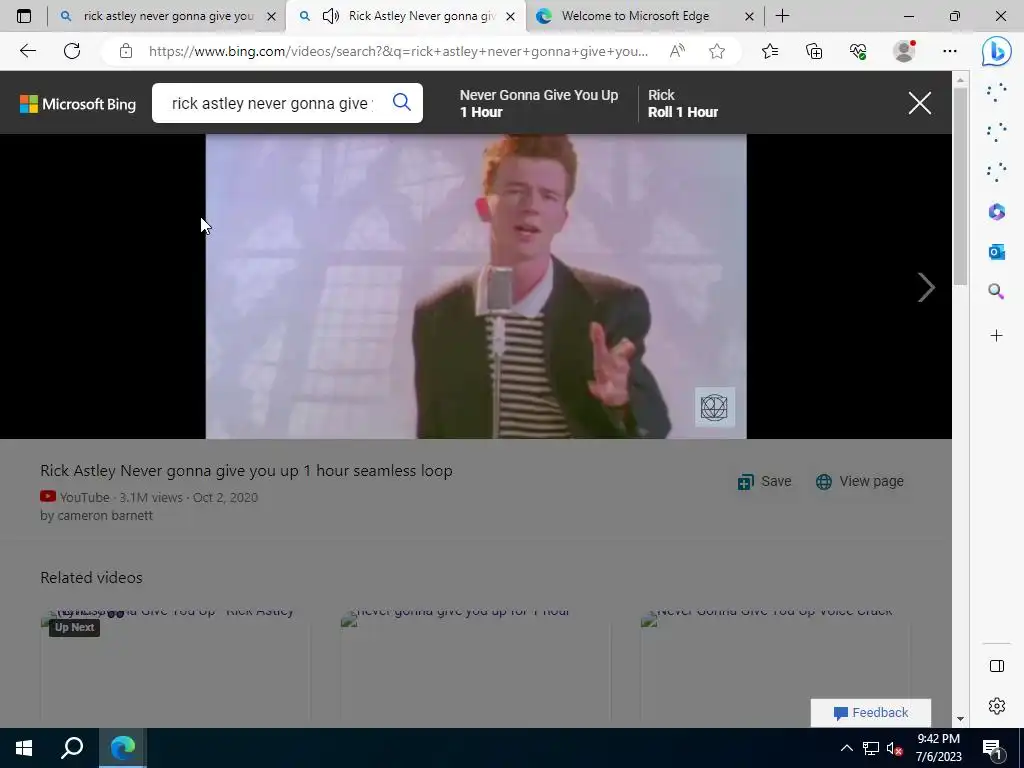Screen dimensions: 1024x768
Task: Open video title seamless loop link
Action: (246, 471)
